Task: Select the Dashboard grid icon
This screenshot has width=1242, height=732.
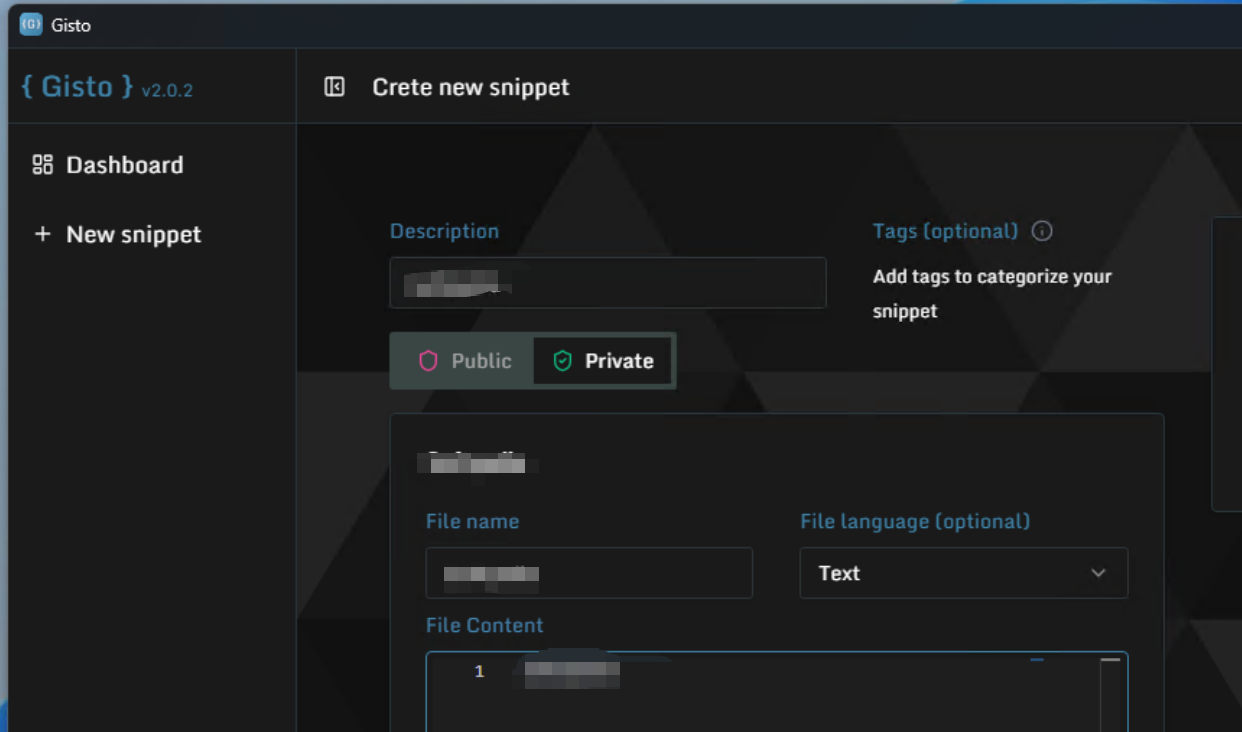Action: 41,164
